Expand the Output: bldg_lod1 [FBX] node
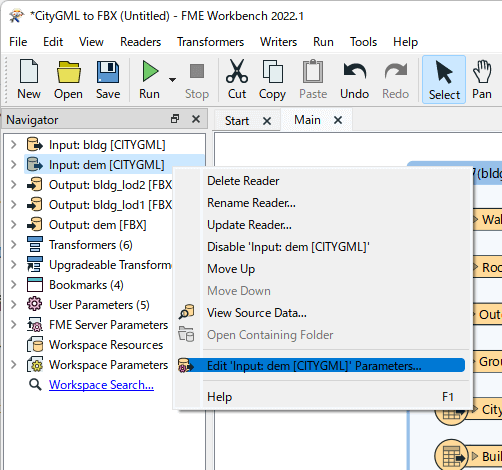The width and height of the screenshot is (502, 470). [14, 205]
